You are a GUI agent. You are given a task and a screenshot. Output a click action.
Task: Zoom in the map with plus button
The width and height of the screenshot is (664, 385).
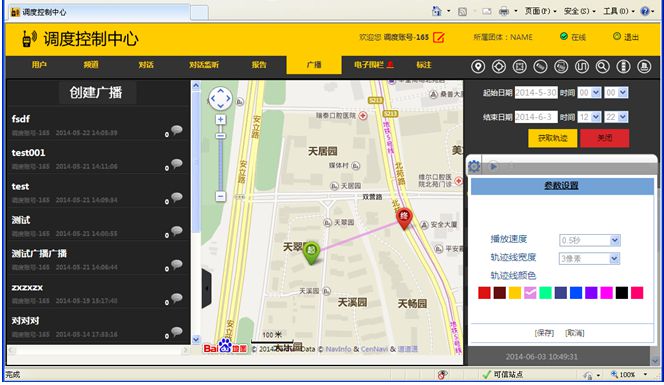(220, 119)
